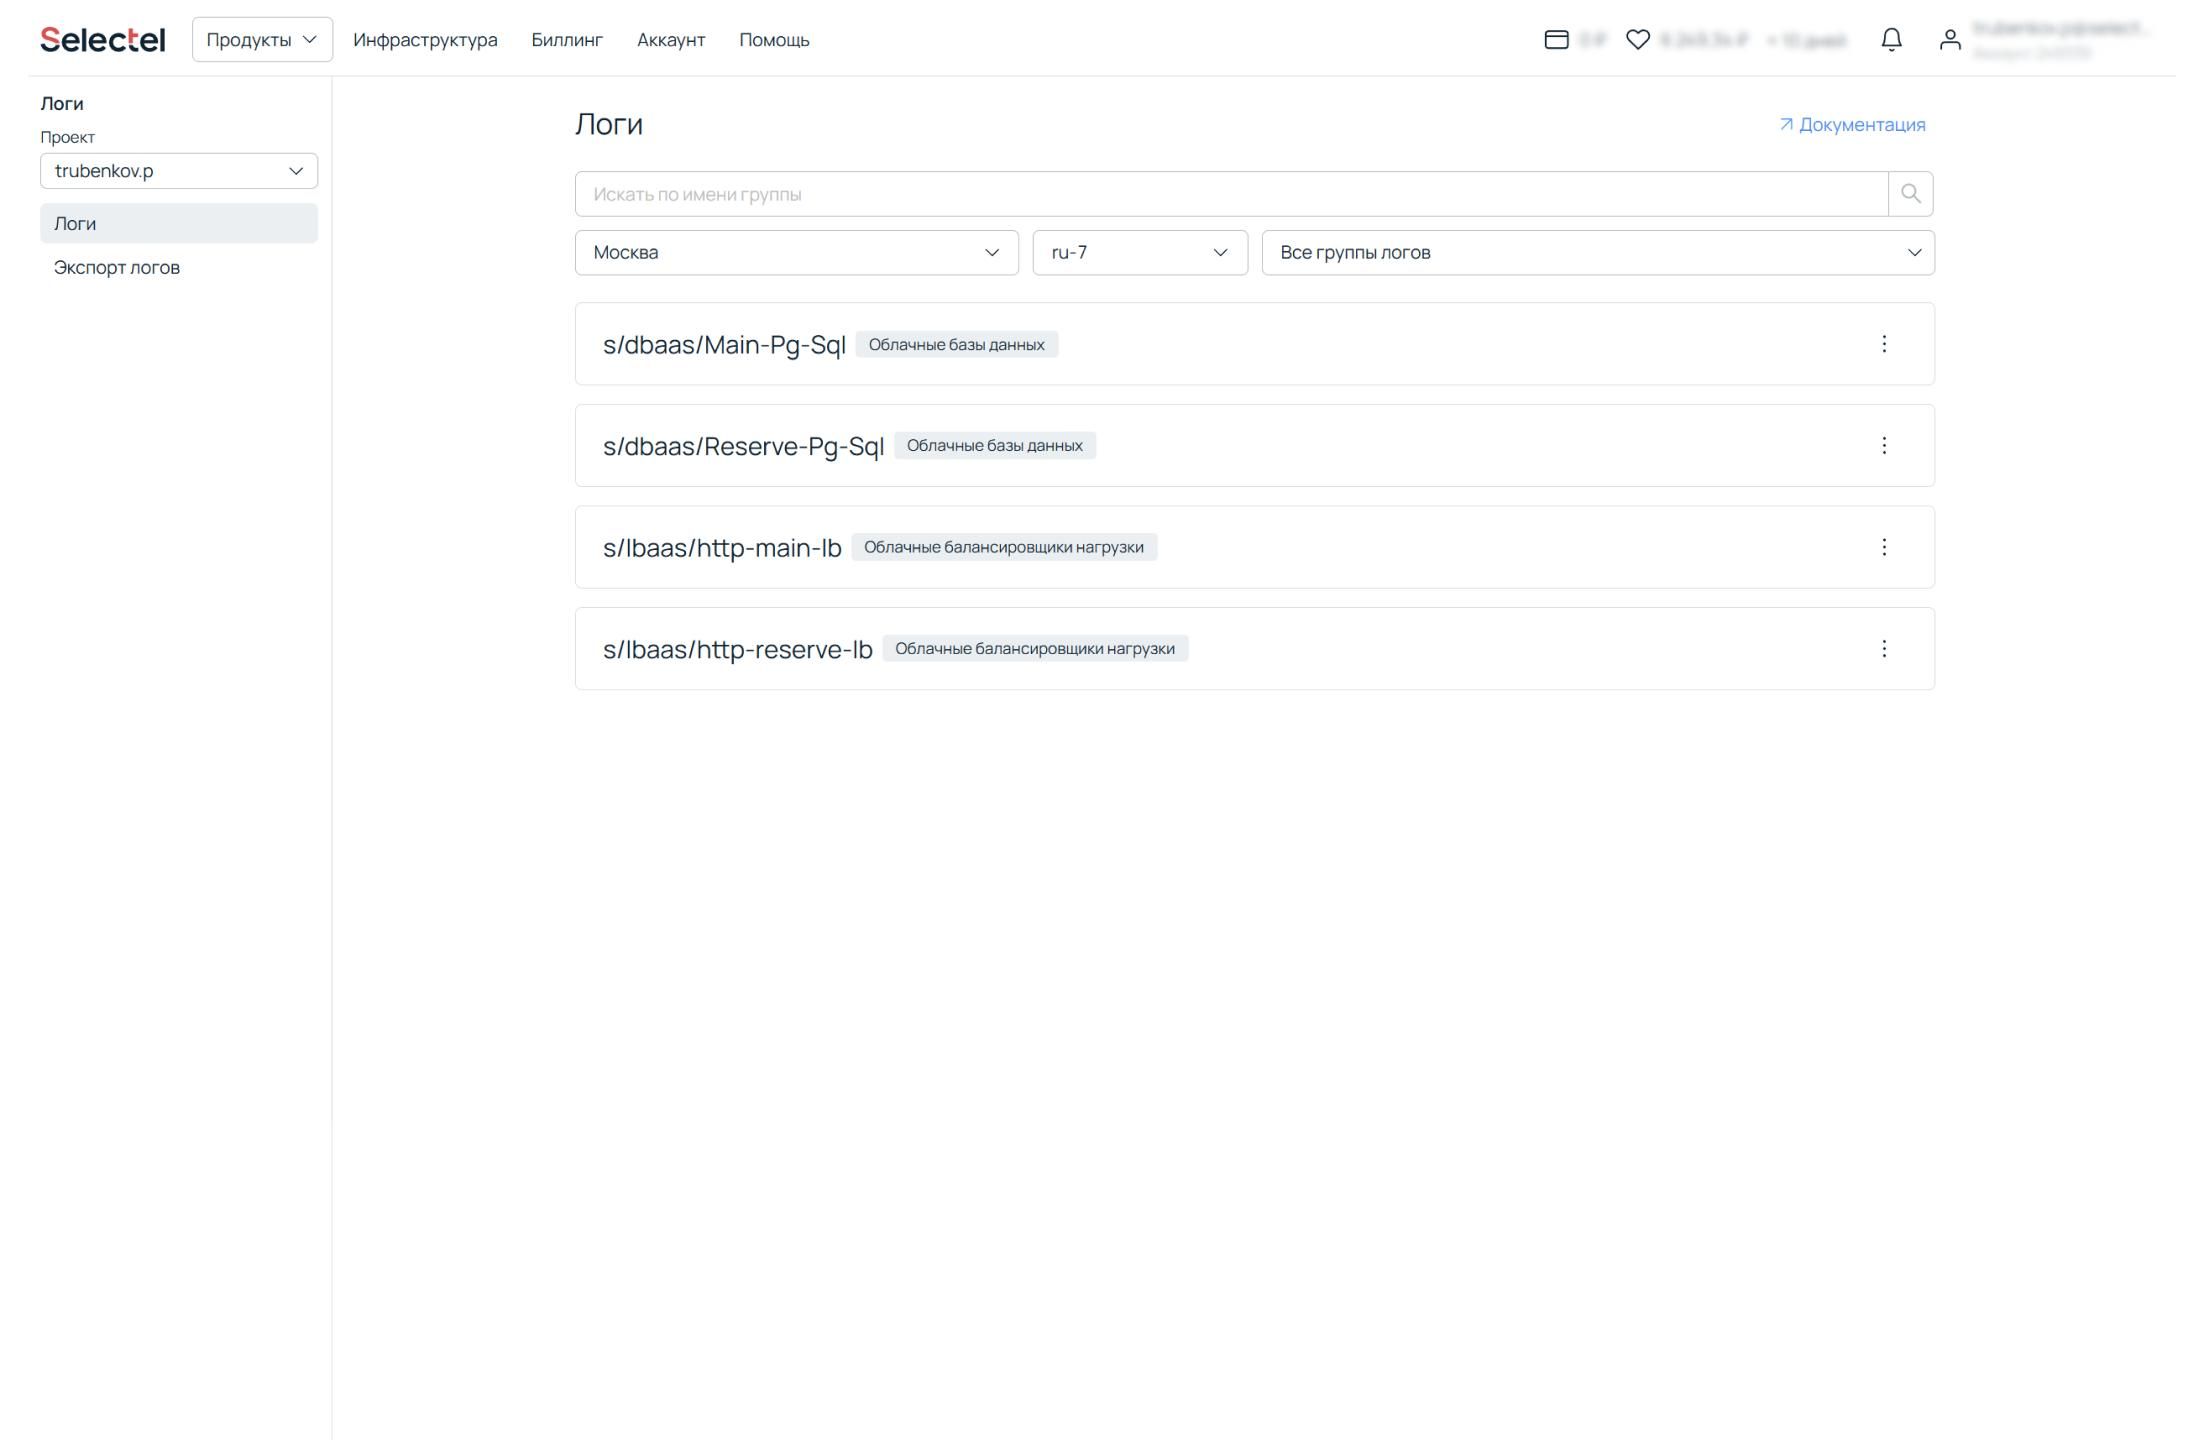Open the ru-7 pool dropdown
The height and width of the screenshot is (1440, 2200).
(x=1139, y=253)
